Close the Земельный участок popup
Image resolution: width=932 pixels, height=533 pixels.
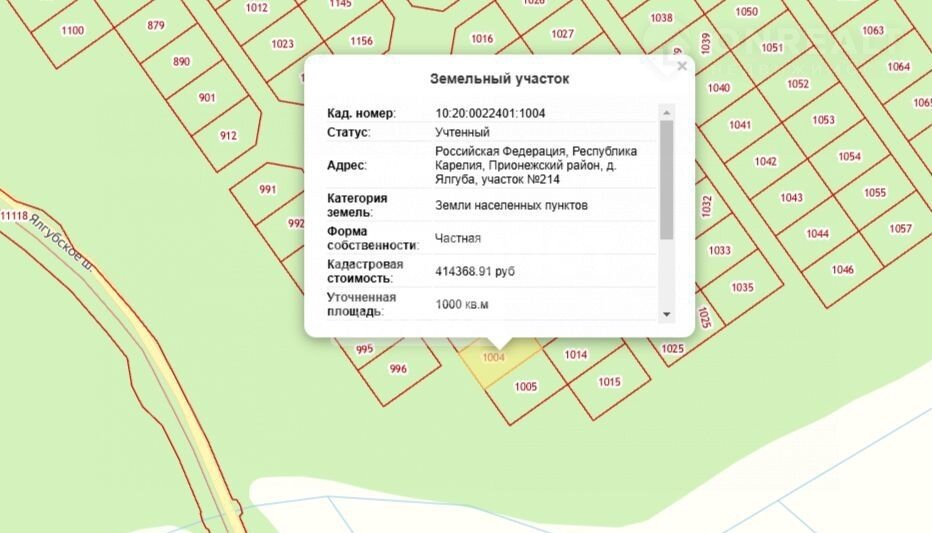(x=682, y=67)
